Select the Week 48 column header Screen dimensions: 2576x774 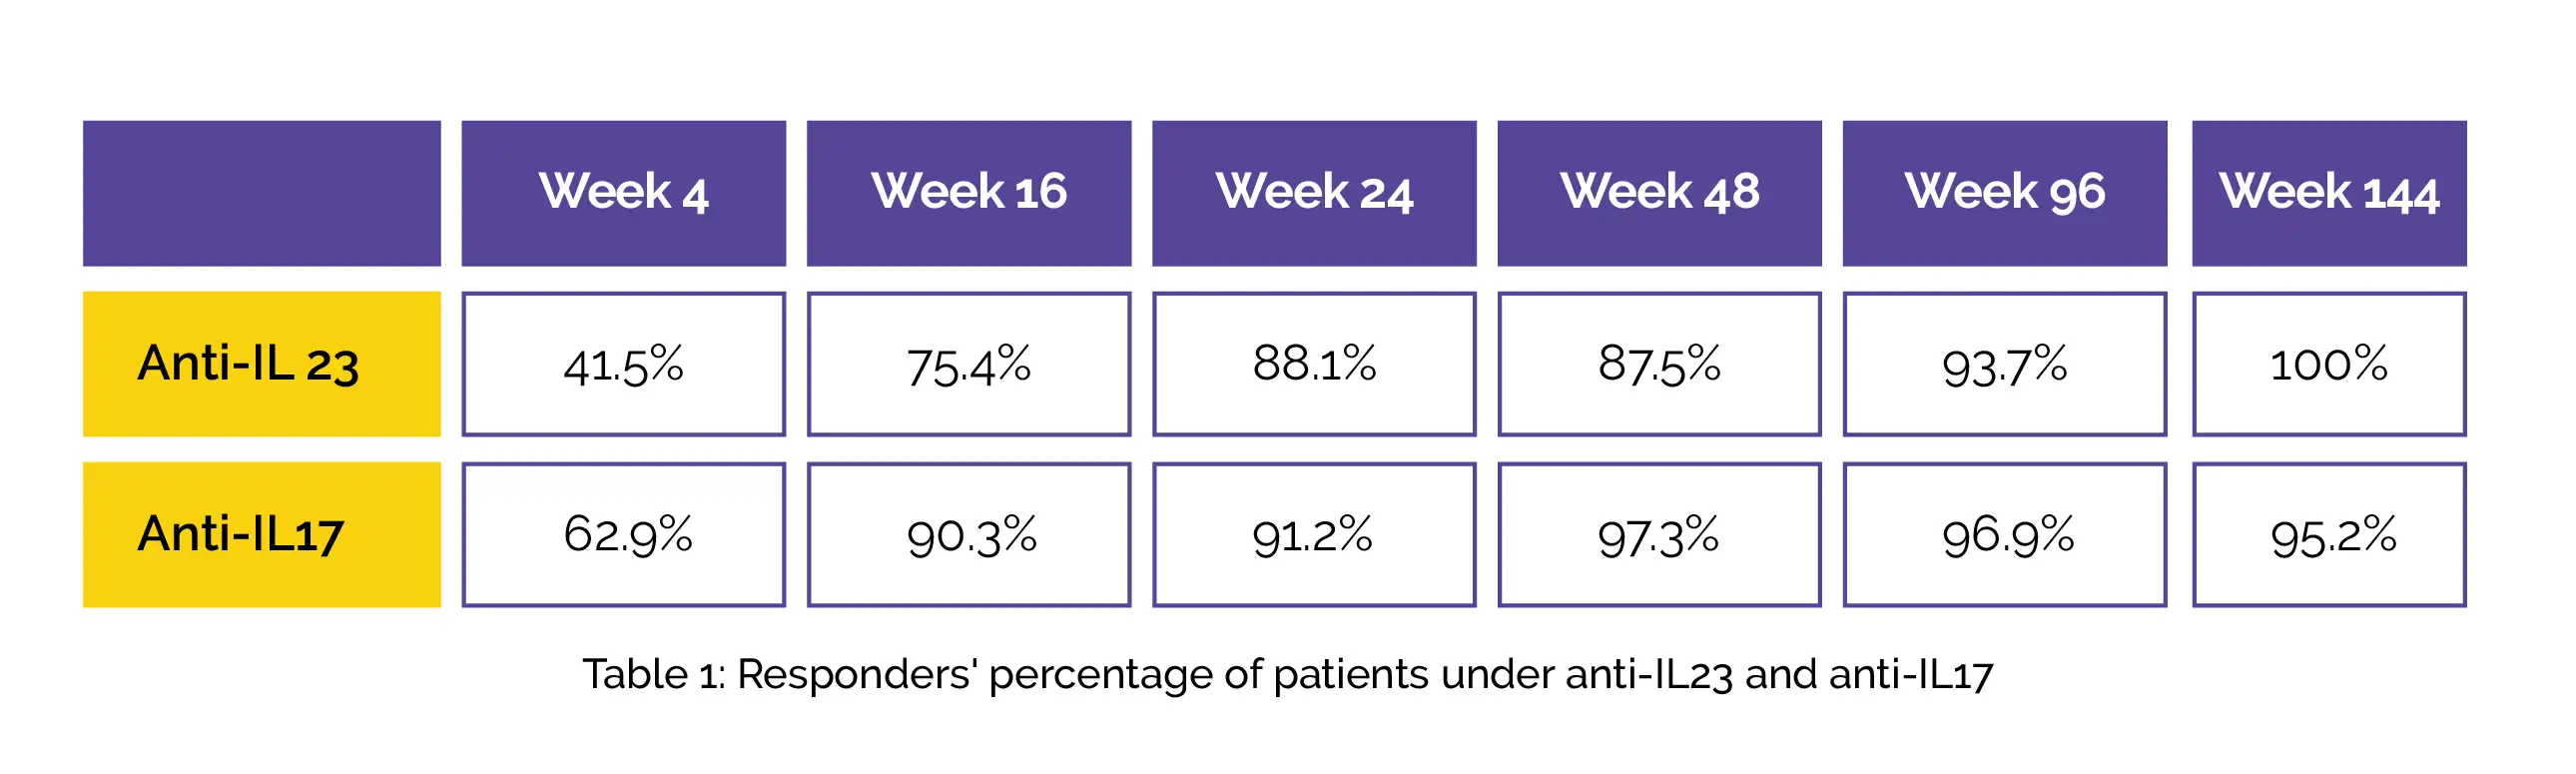(1659, 193)
